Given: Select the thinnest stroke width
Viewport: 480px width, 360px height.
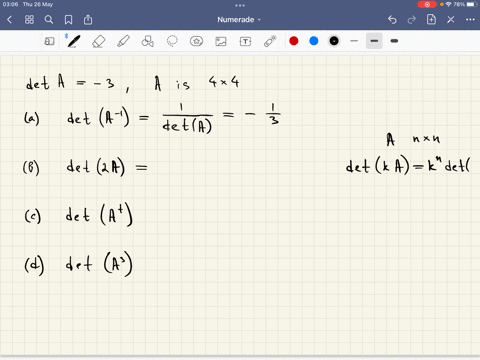Looking at the screenshot, I should coord(354,41).
